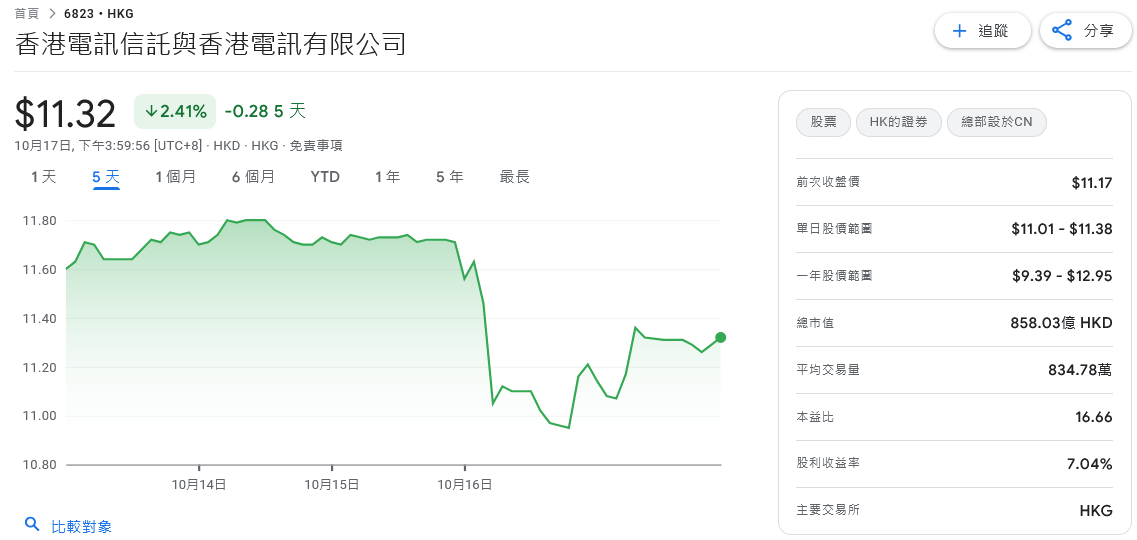The width and height of the screenshot is (1137, 540).
Task: Open the 免責事項 disclaimer link
Action: coord(316,146)
